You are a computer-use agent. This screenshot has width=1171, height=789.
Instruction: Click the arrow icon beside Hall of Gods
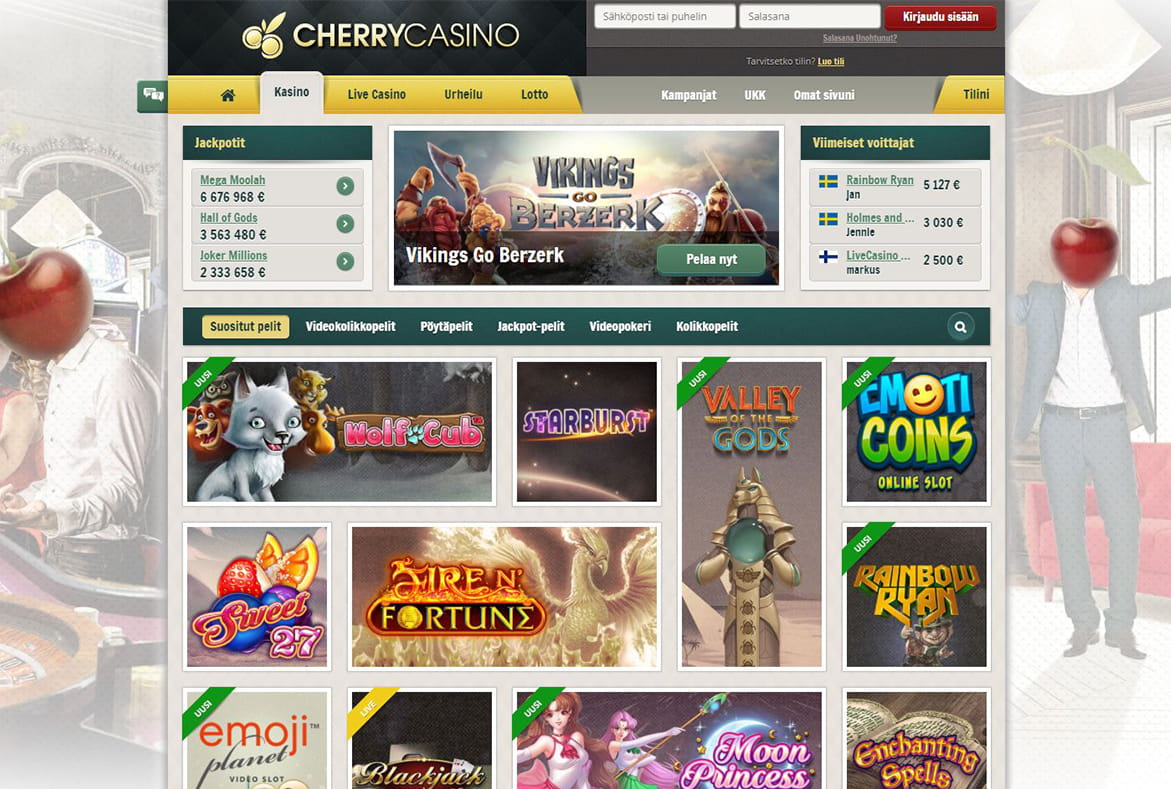click(x=345, y=223)
